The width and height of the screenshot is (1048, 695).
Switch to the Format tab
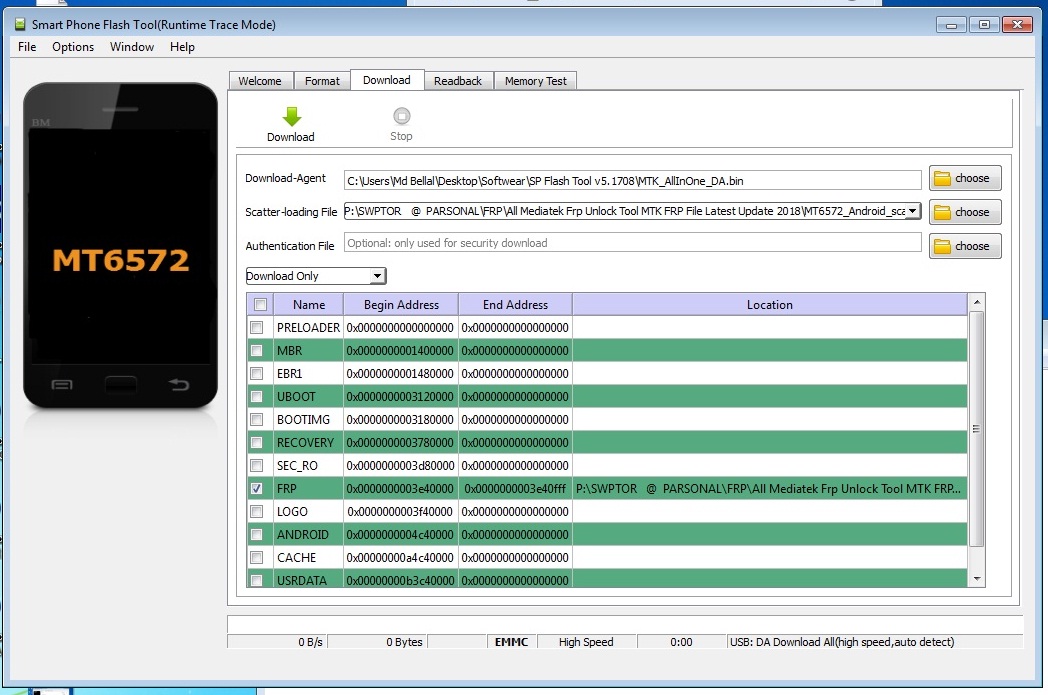[x=322, y=80]
